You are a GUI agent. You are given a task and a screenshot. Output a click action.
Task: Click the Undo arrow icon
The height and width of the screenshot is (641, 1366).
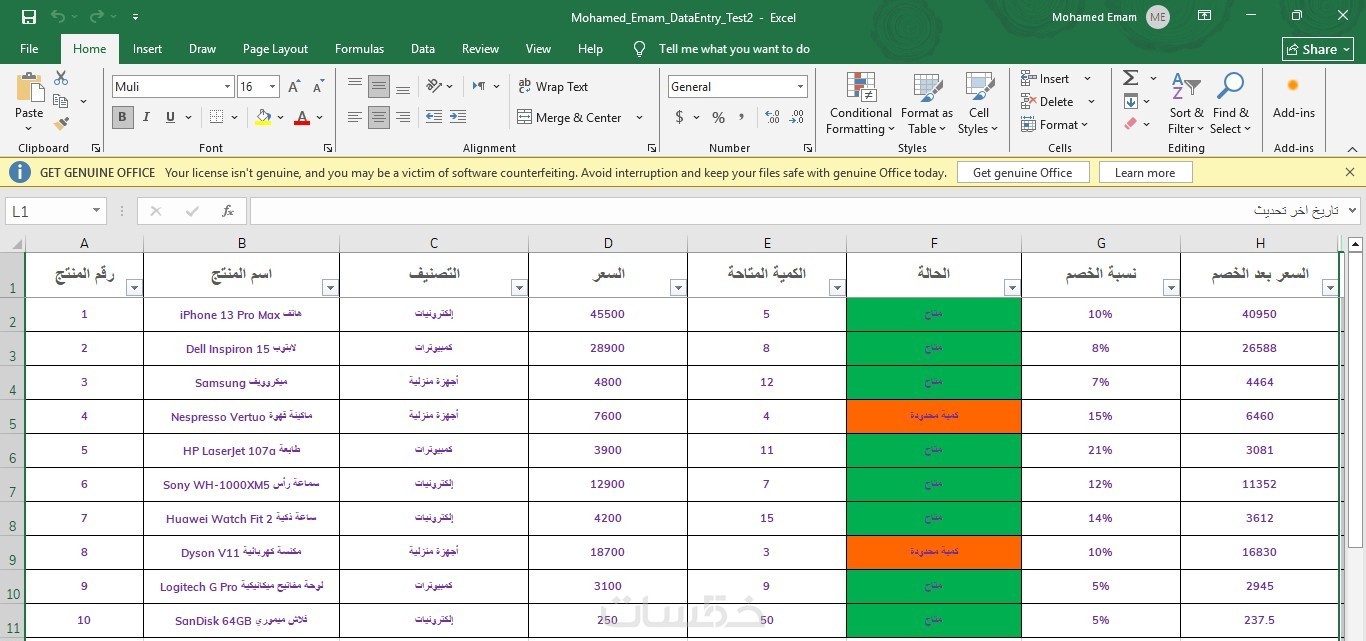[x=58, y=17]
